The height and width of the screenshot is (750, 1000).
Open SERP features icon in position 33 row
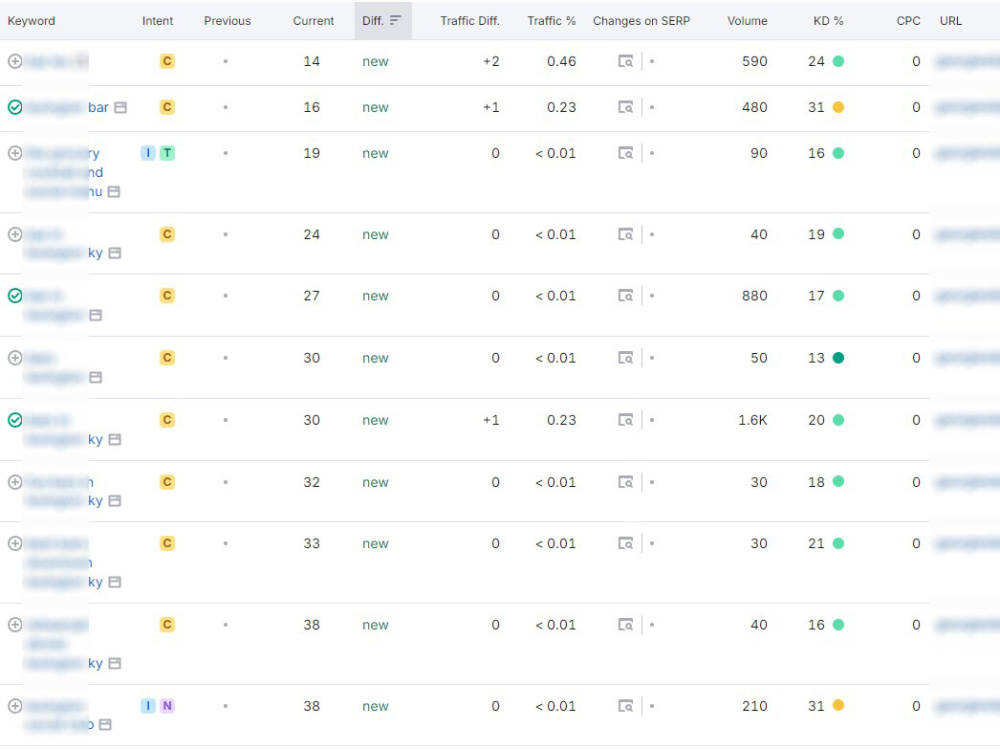pos(115,582)
